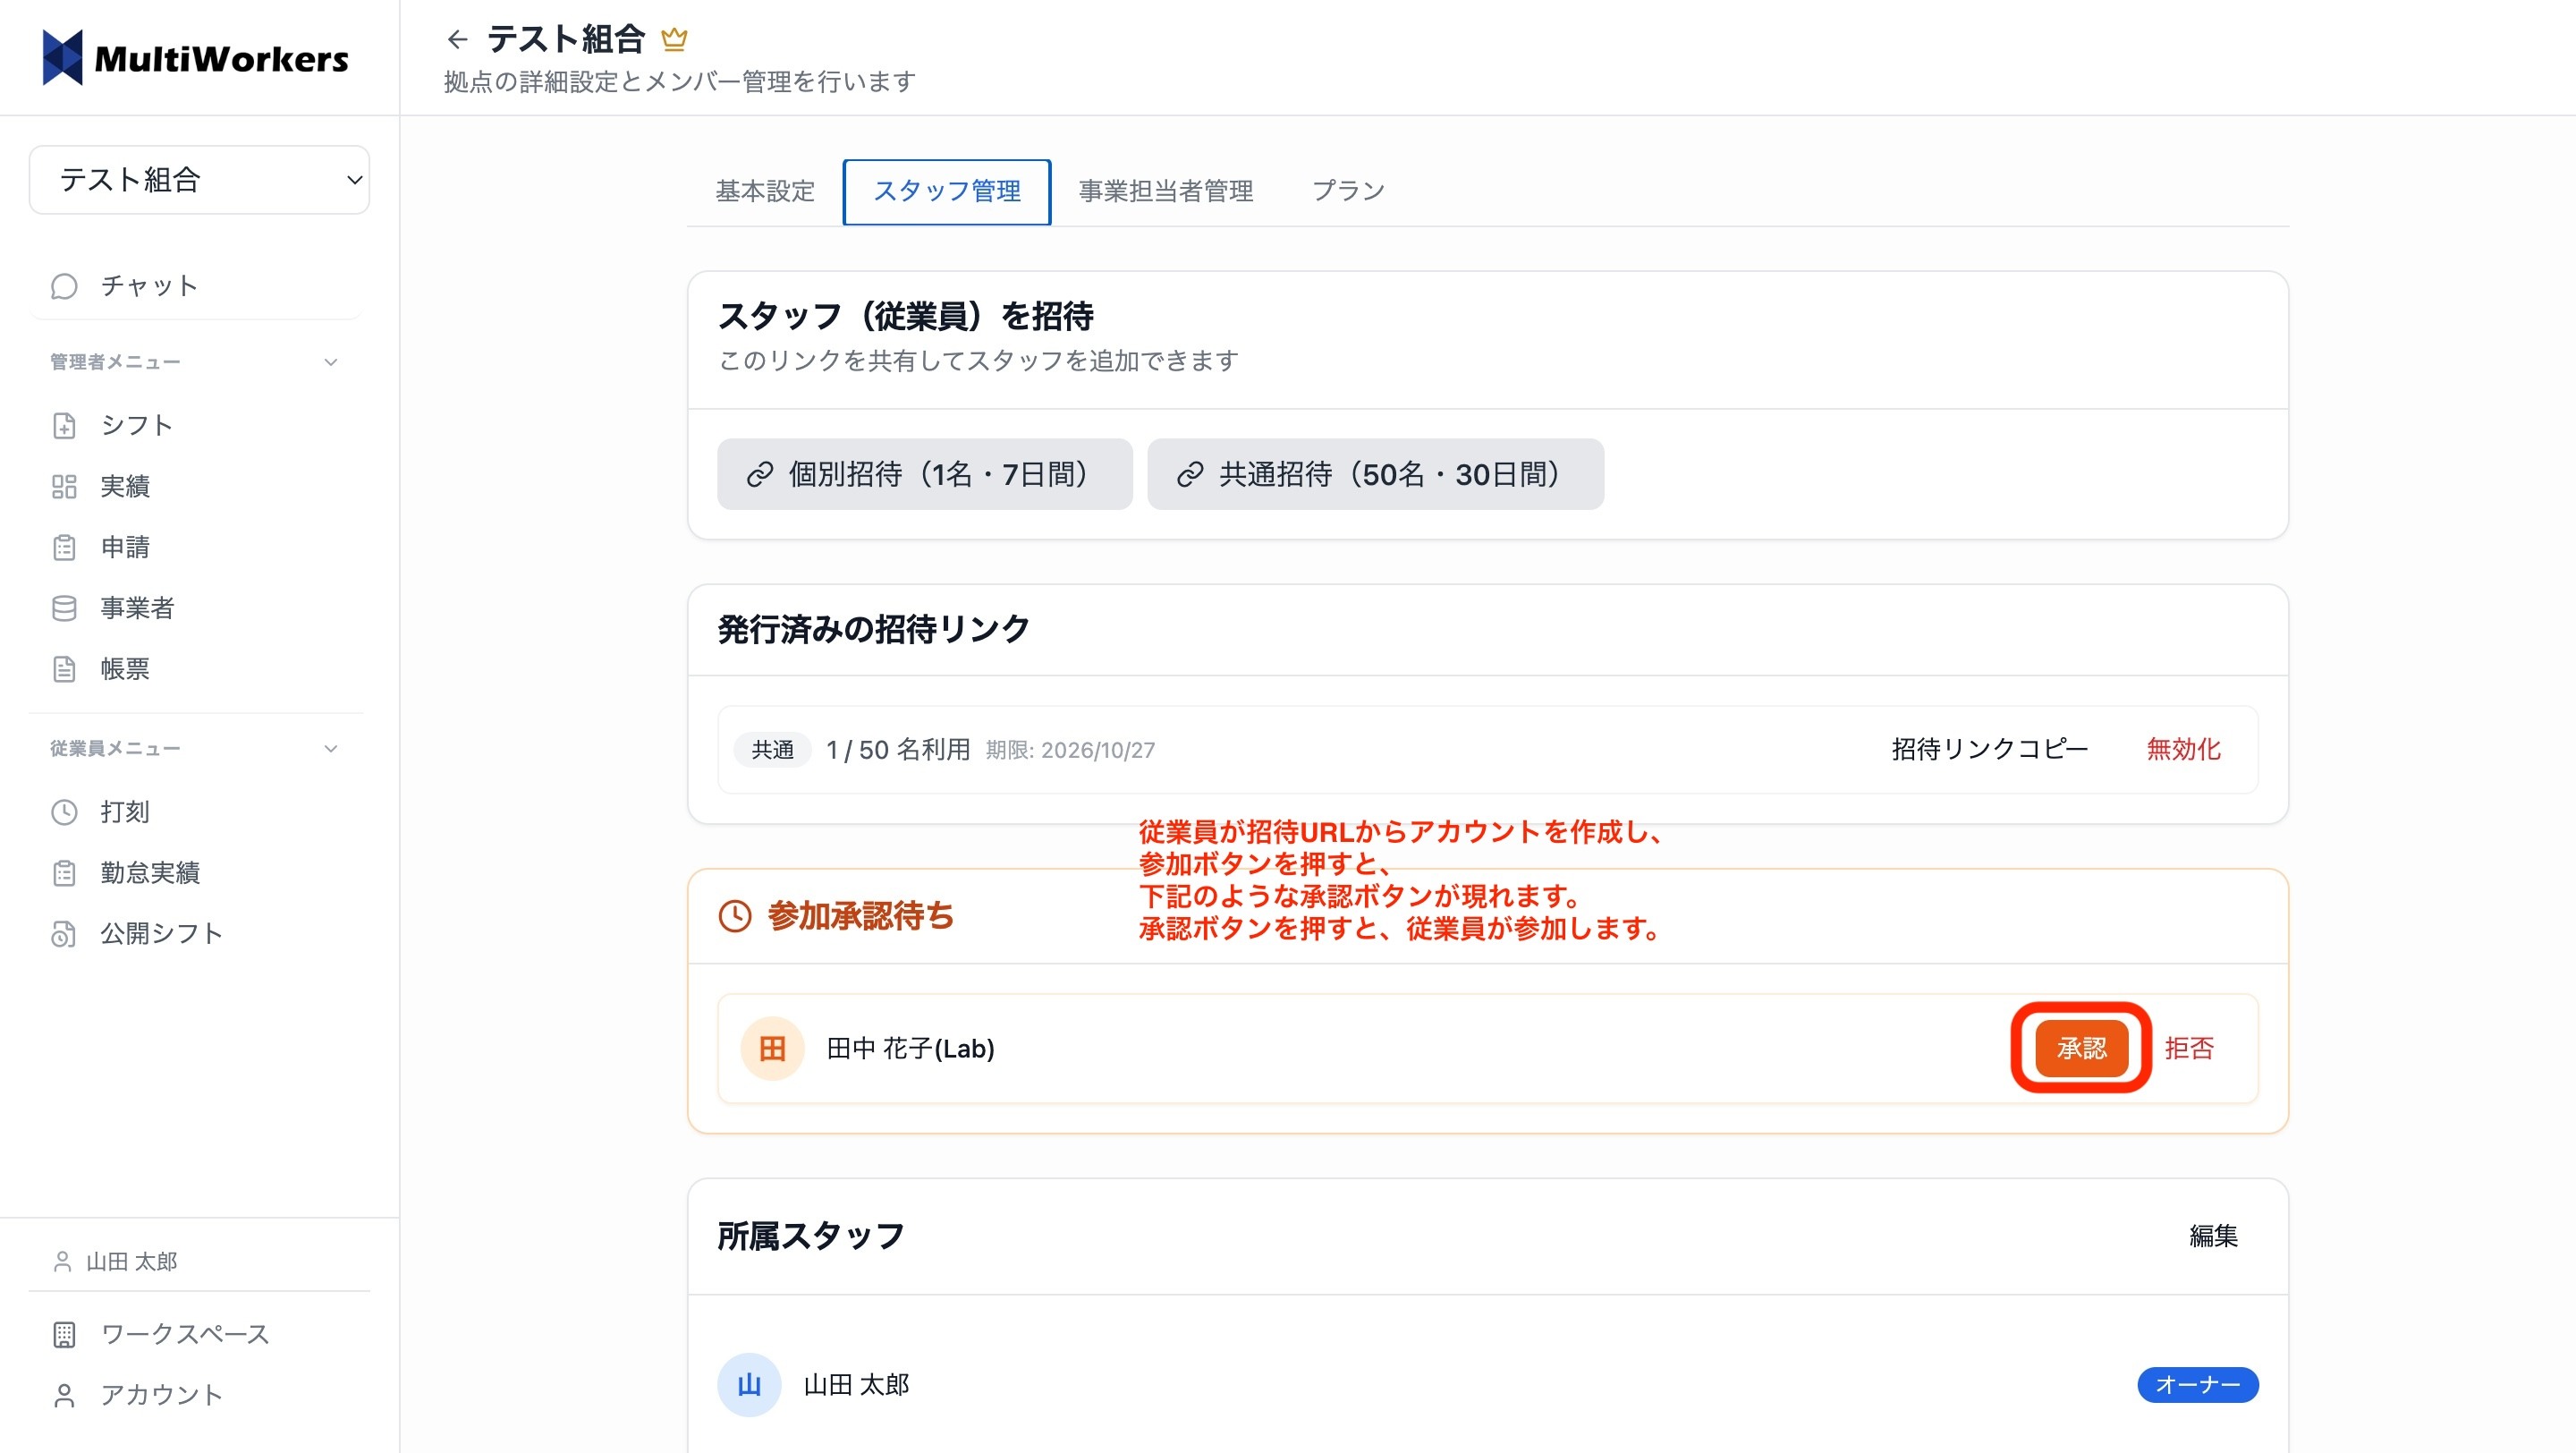Reject 田中 花子 with 拒否
This screenshot has width=2576, height=1453.
2189,1048
